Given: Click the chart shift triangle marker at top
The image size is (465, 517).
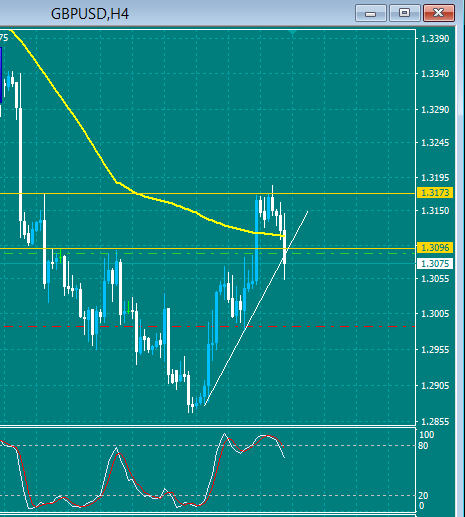Looking at the screenshot, I should pyautogui.click(x=293, y=32).
